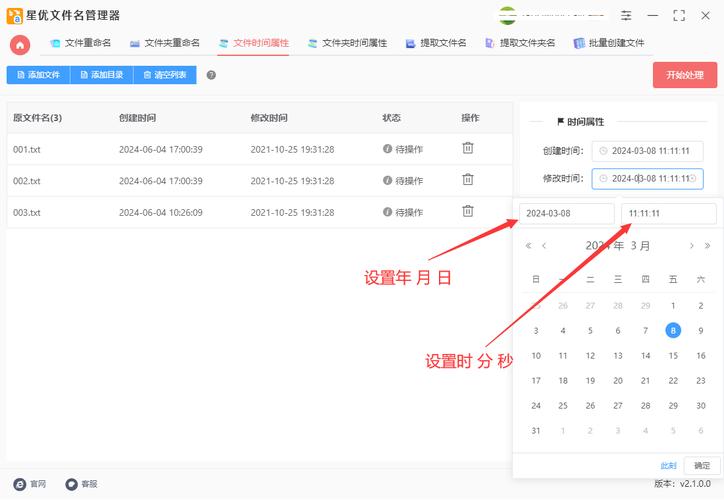Go to previous year in calendar
Viewport: 724px width, 500px height.
528,246
